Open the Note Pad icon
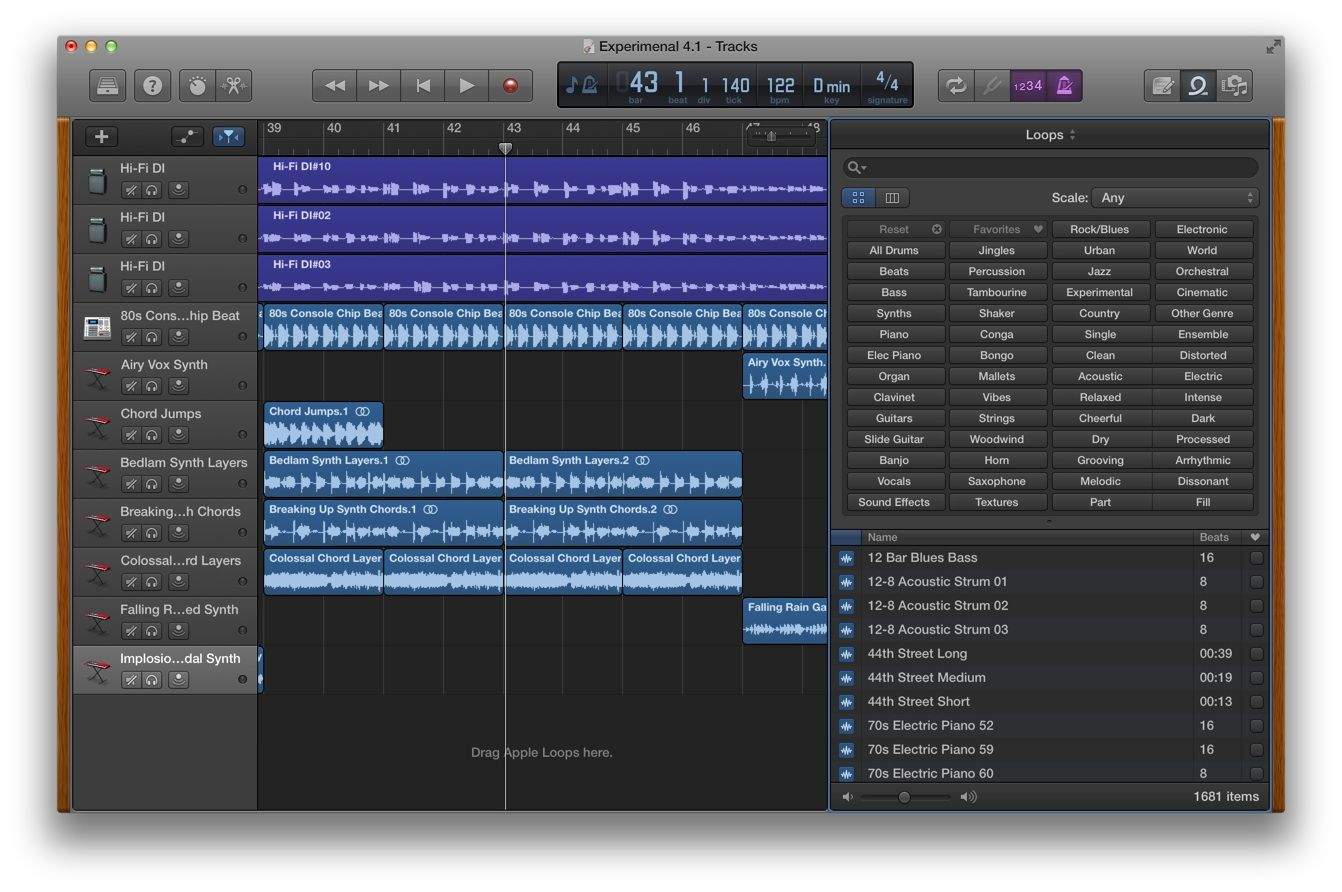This screenshot has height=892, width=1342. [1162, 86]
